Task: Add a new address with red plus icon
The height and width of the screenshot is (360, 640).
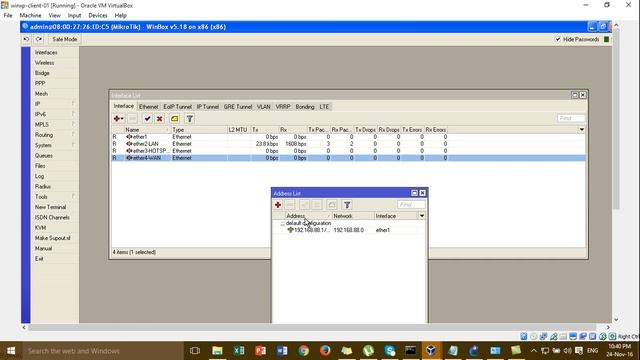Action: [278, 204]
